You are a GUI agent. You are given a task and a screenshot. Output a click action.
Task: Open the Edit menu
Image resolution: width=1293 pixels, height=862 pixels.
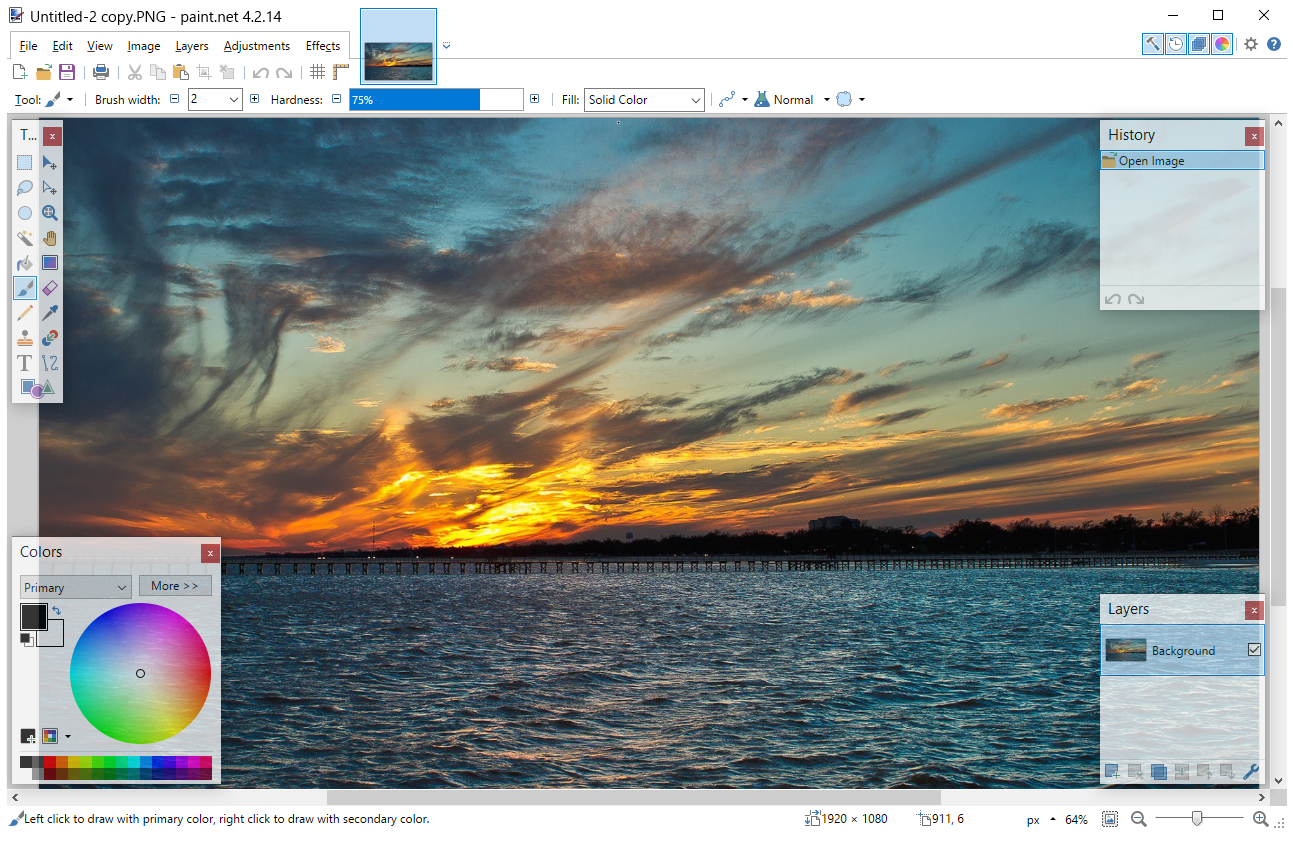pos(62,46)
